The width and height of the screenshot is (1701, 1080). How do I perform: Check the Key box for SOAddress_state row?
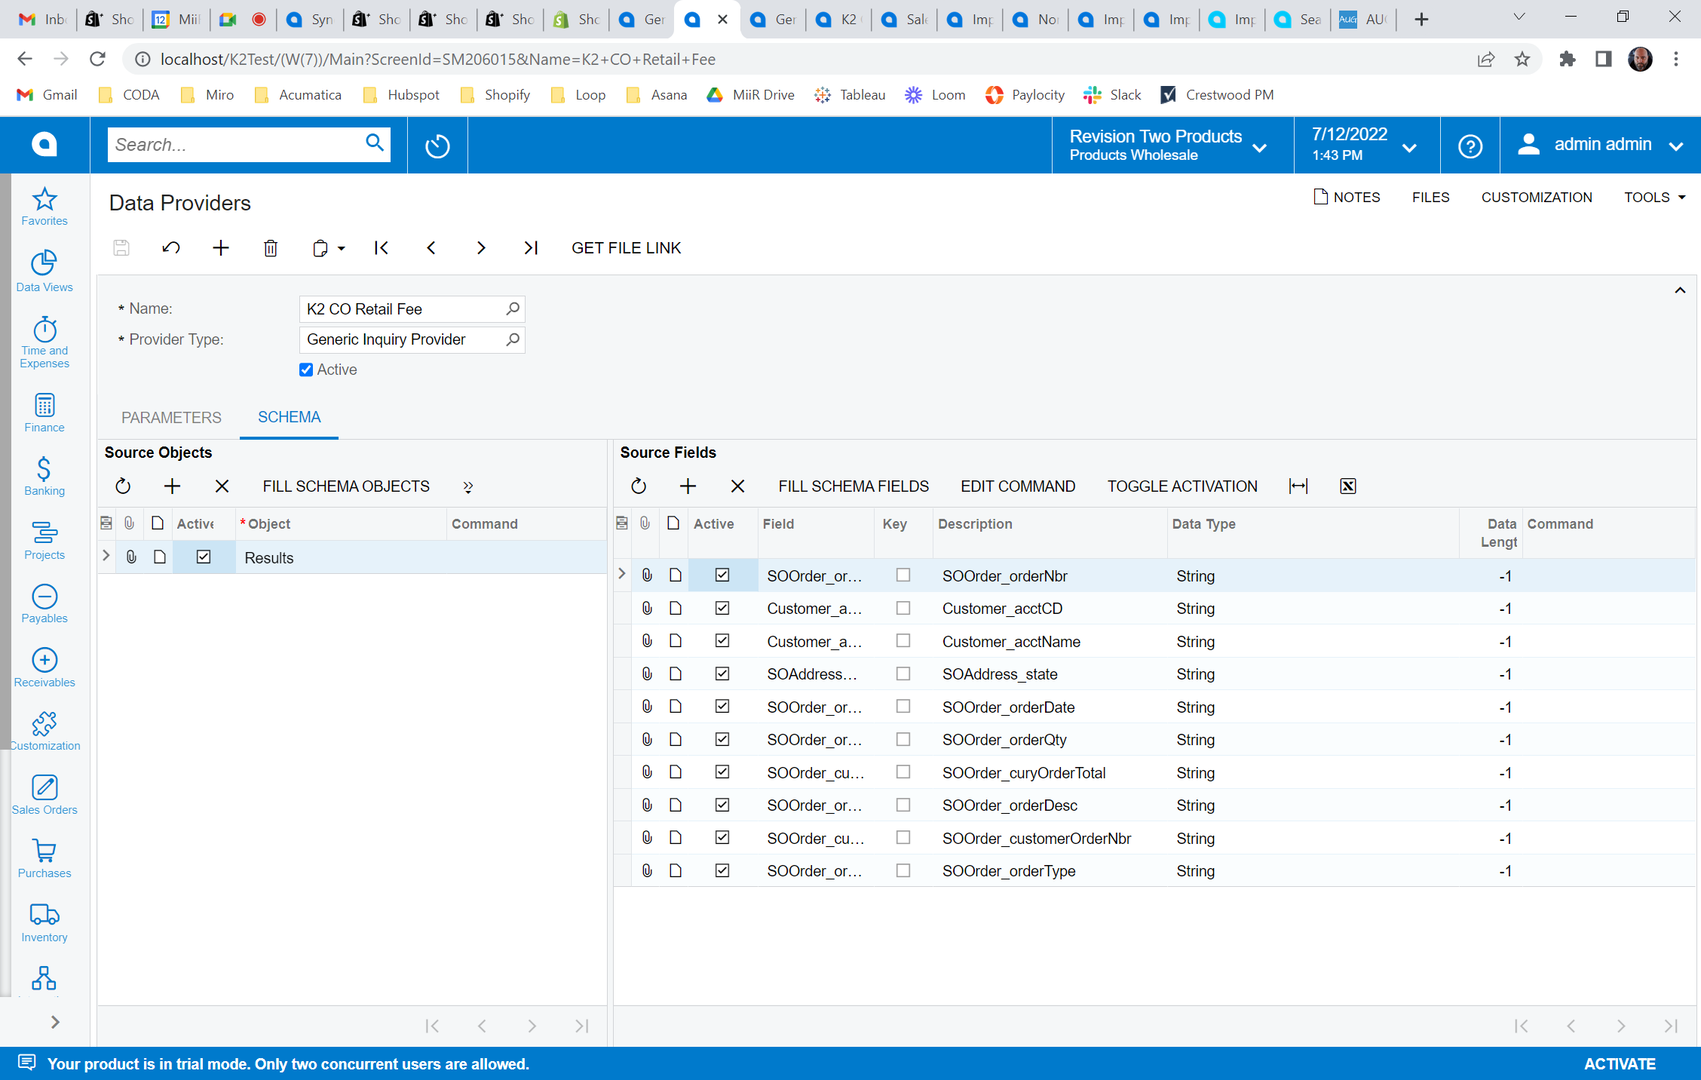click(x=903, y=674)
